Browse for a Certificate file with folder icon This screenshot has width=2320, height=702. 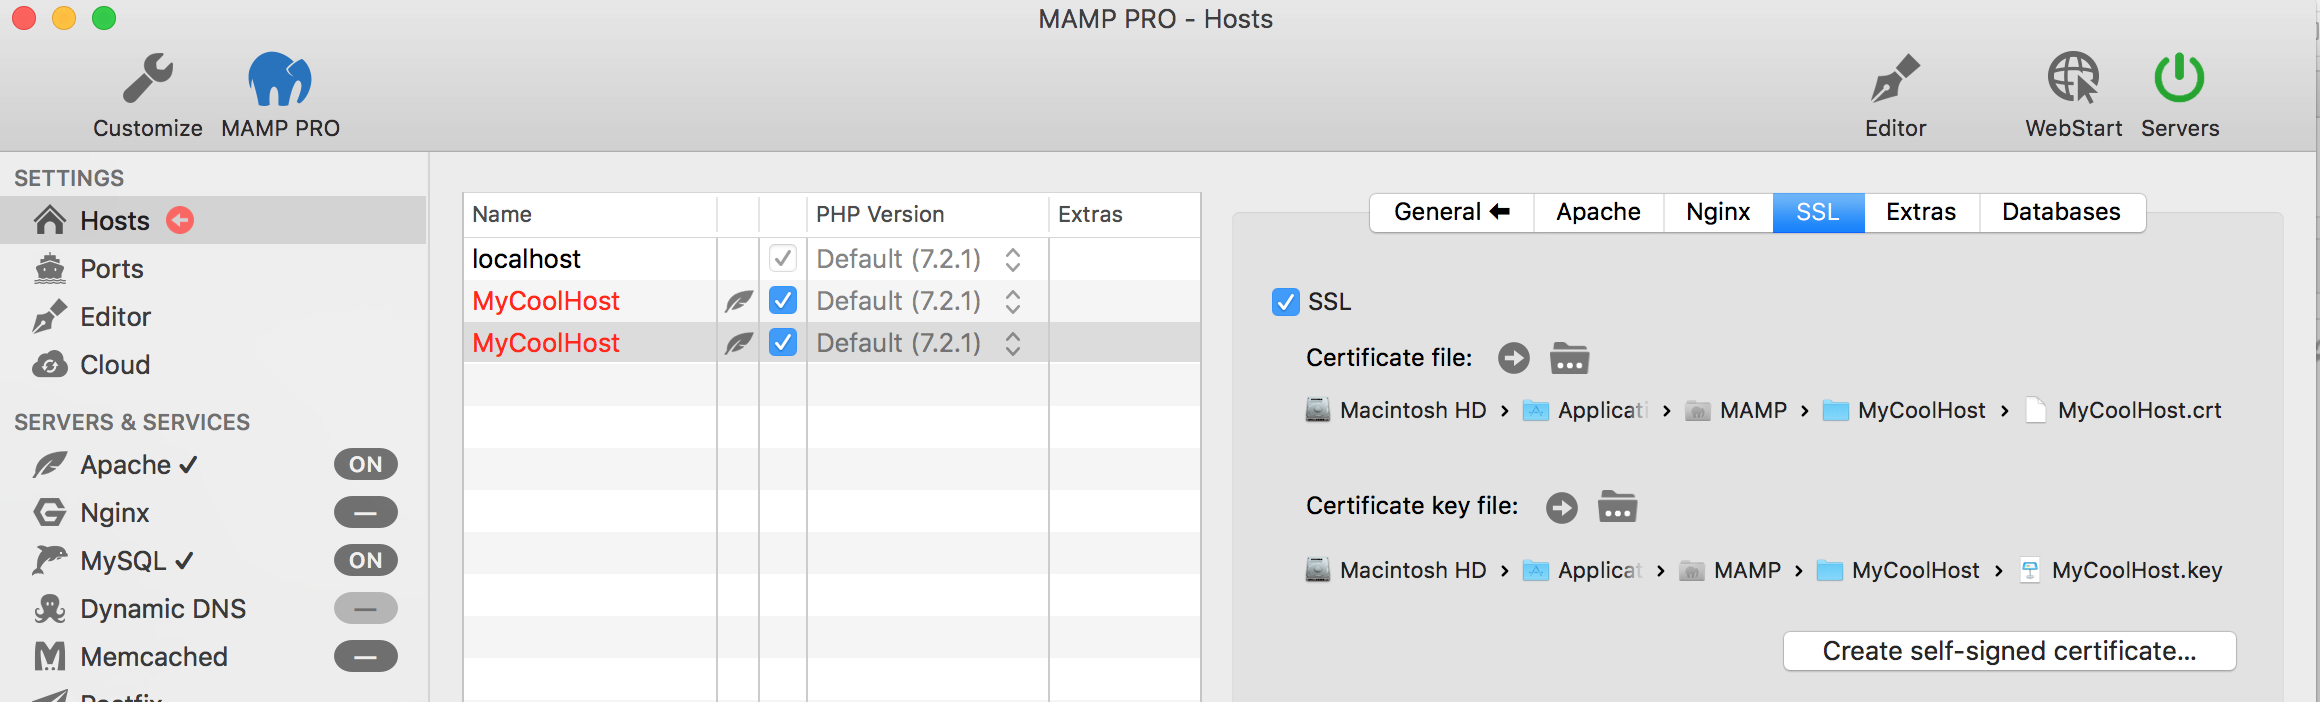tap(1569, 358)
